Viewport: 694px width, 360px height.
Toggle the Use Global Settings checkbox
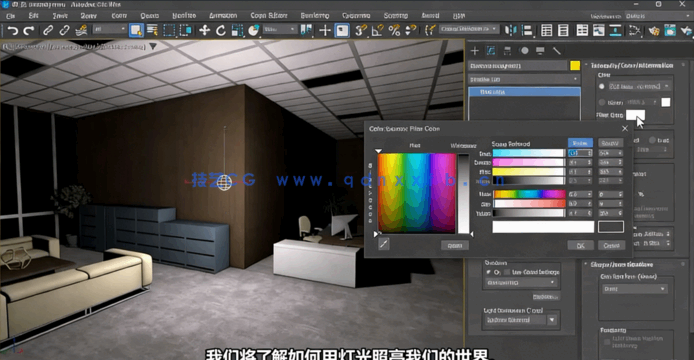click(507, 272)
